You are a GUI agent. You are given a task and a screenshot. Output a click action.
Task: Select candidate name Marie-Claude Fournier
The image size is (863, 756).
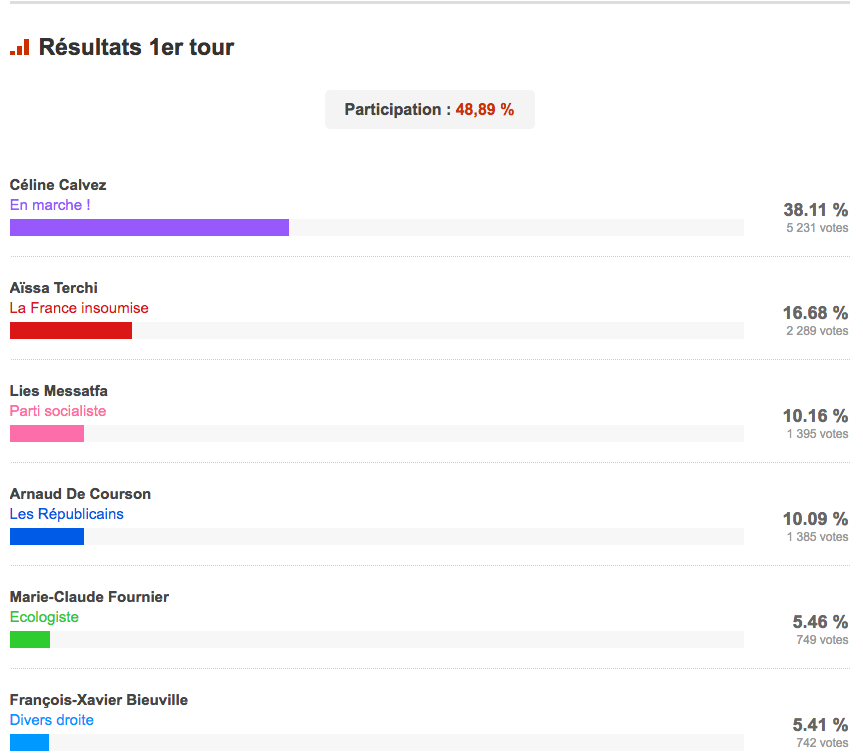point(89,596)
